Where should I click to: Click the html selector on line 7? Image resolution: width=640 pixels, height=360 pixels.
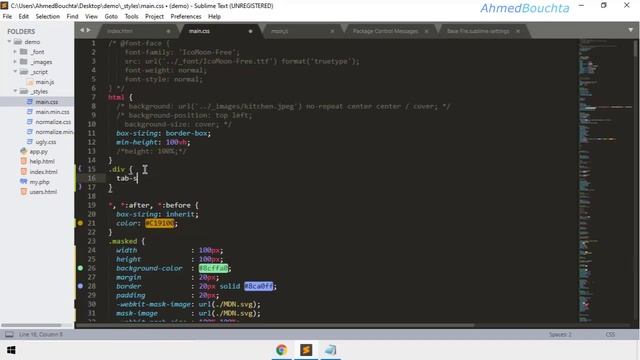[116, 97]
